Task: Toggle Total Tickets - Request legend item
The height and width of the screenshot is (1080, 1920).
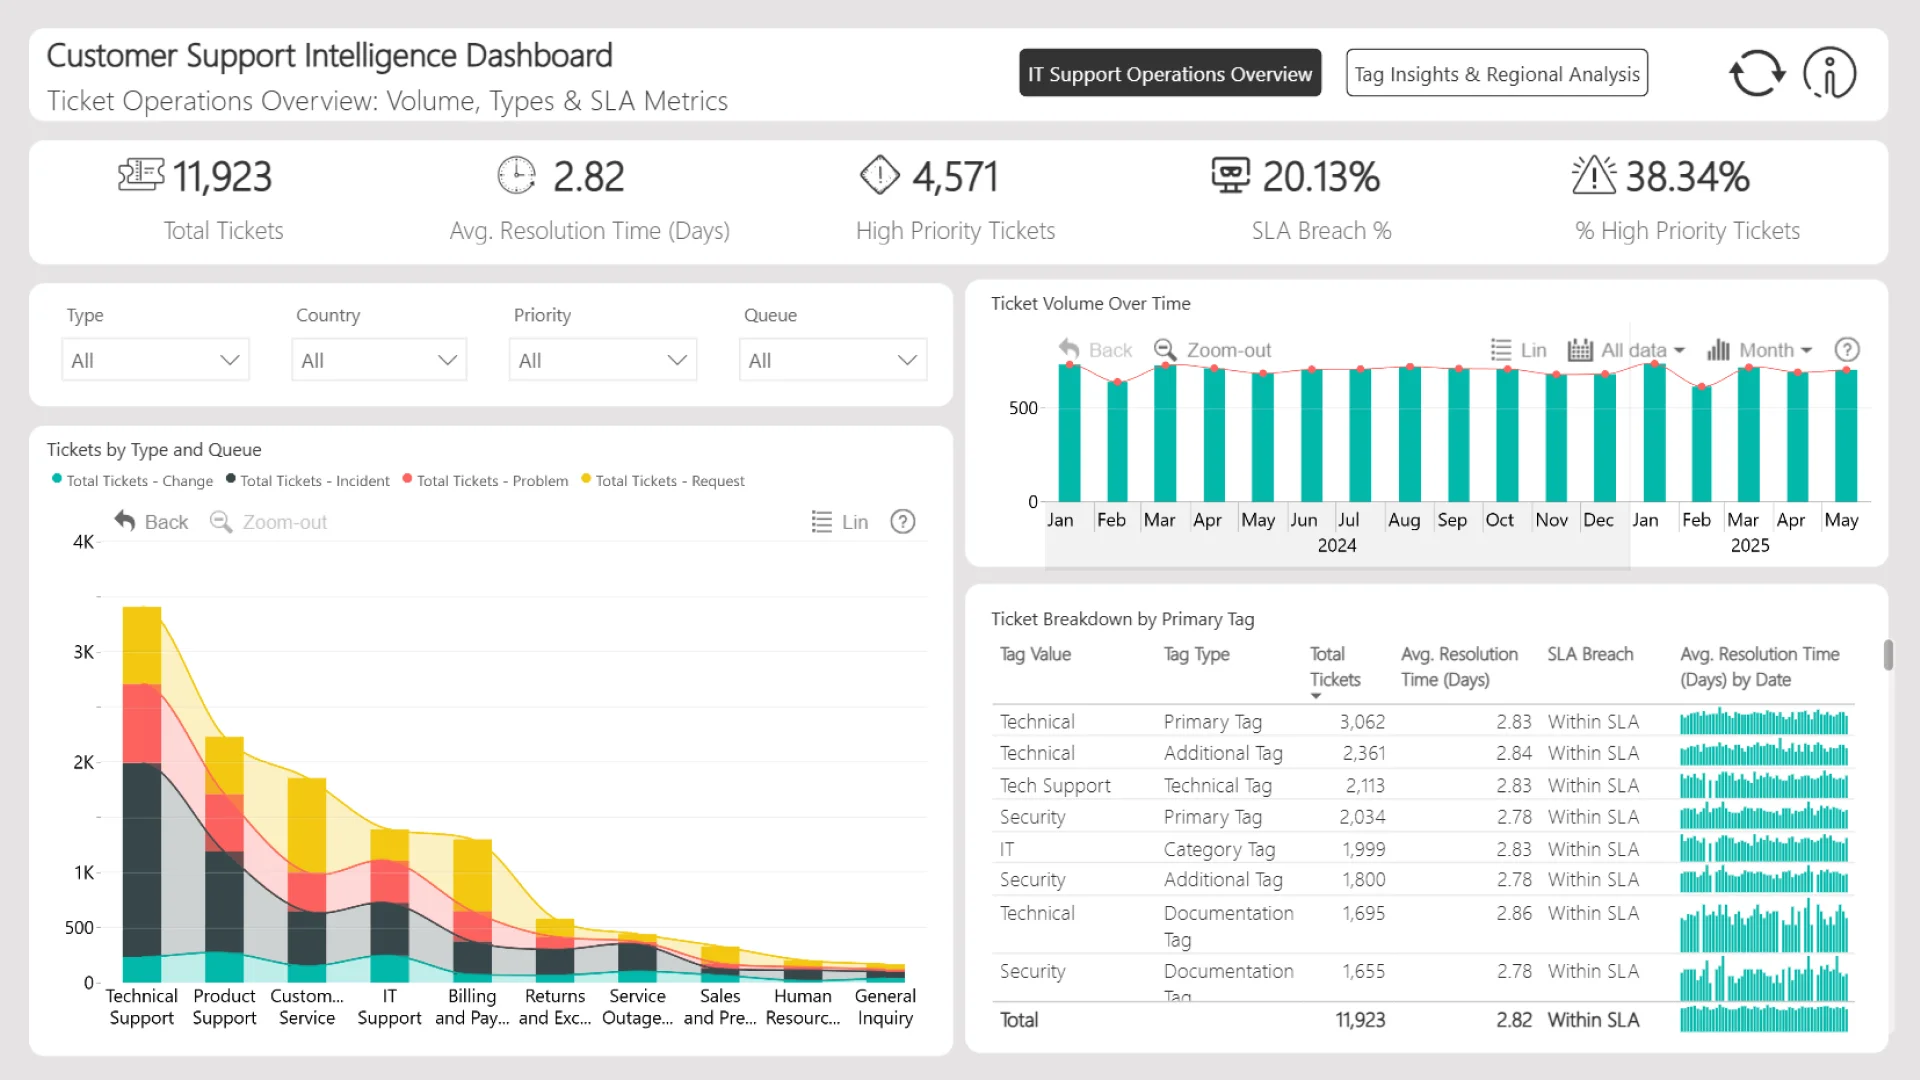Action: [663, 481]
